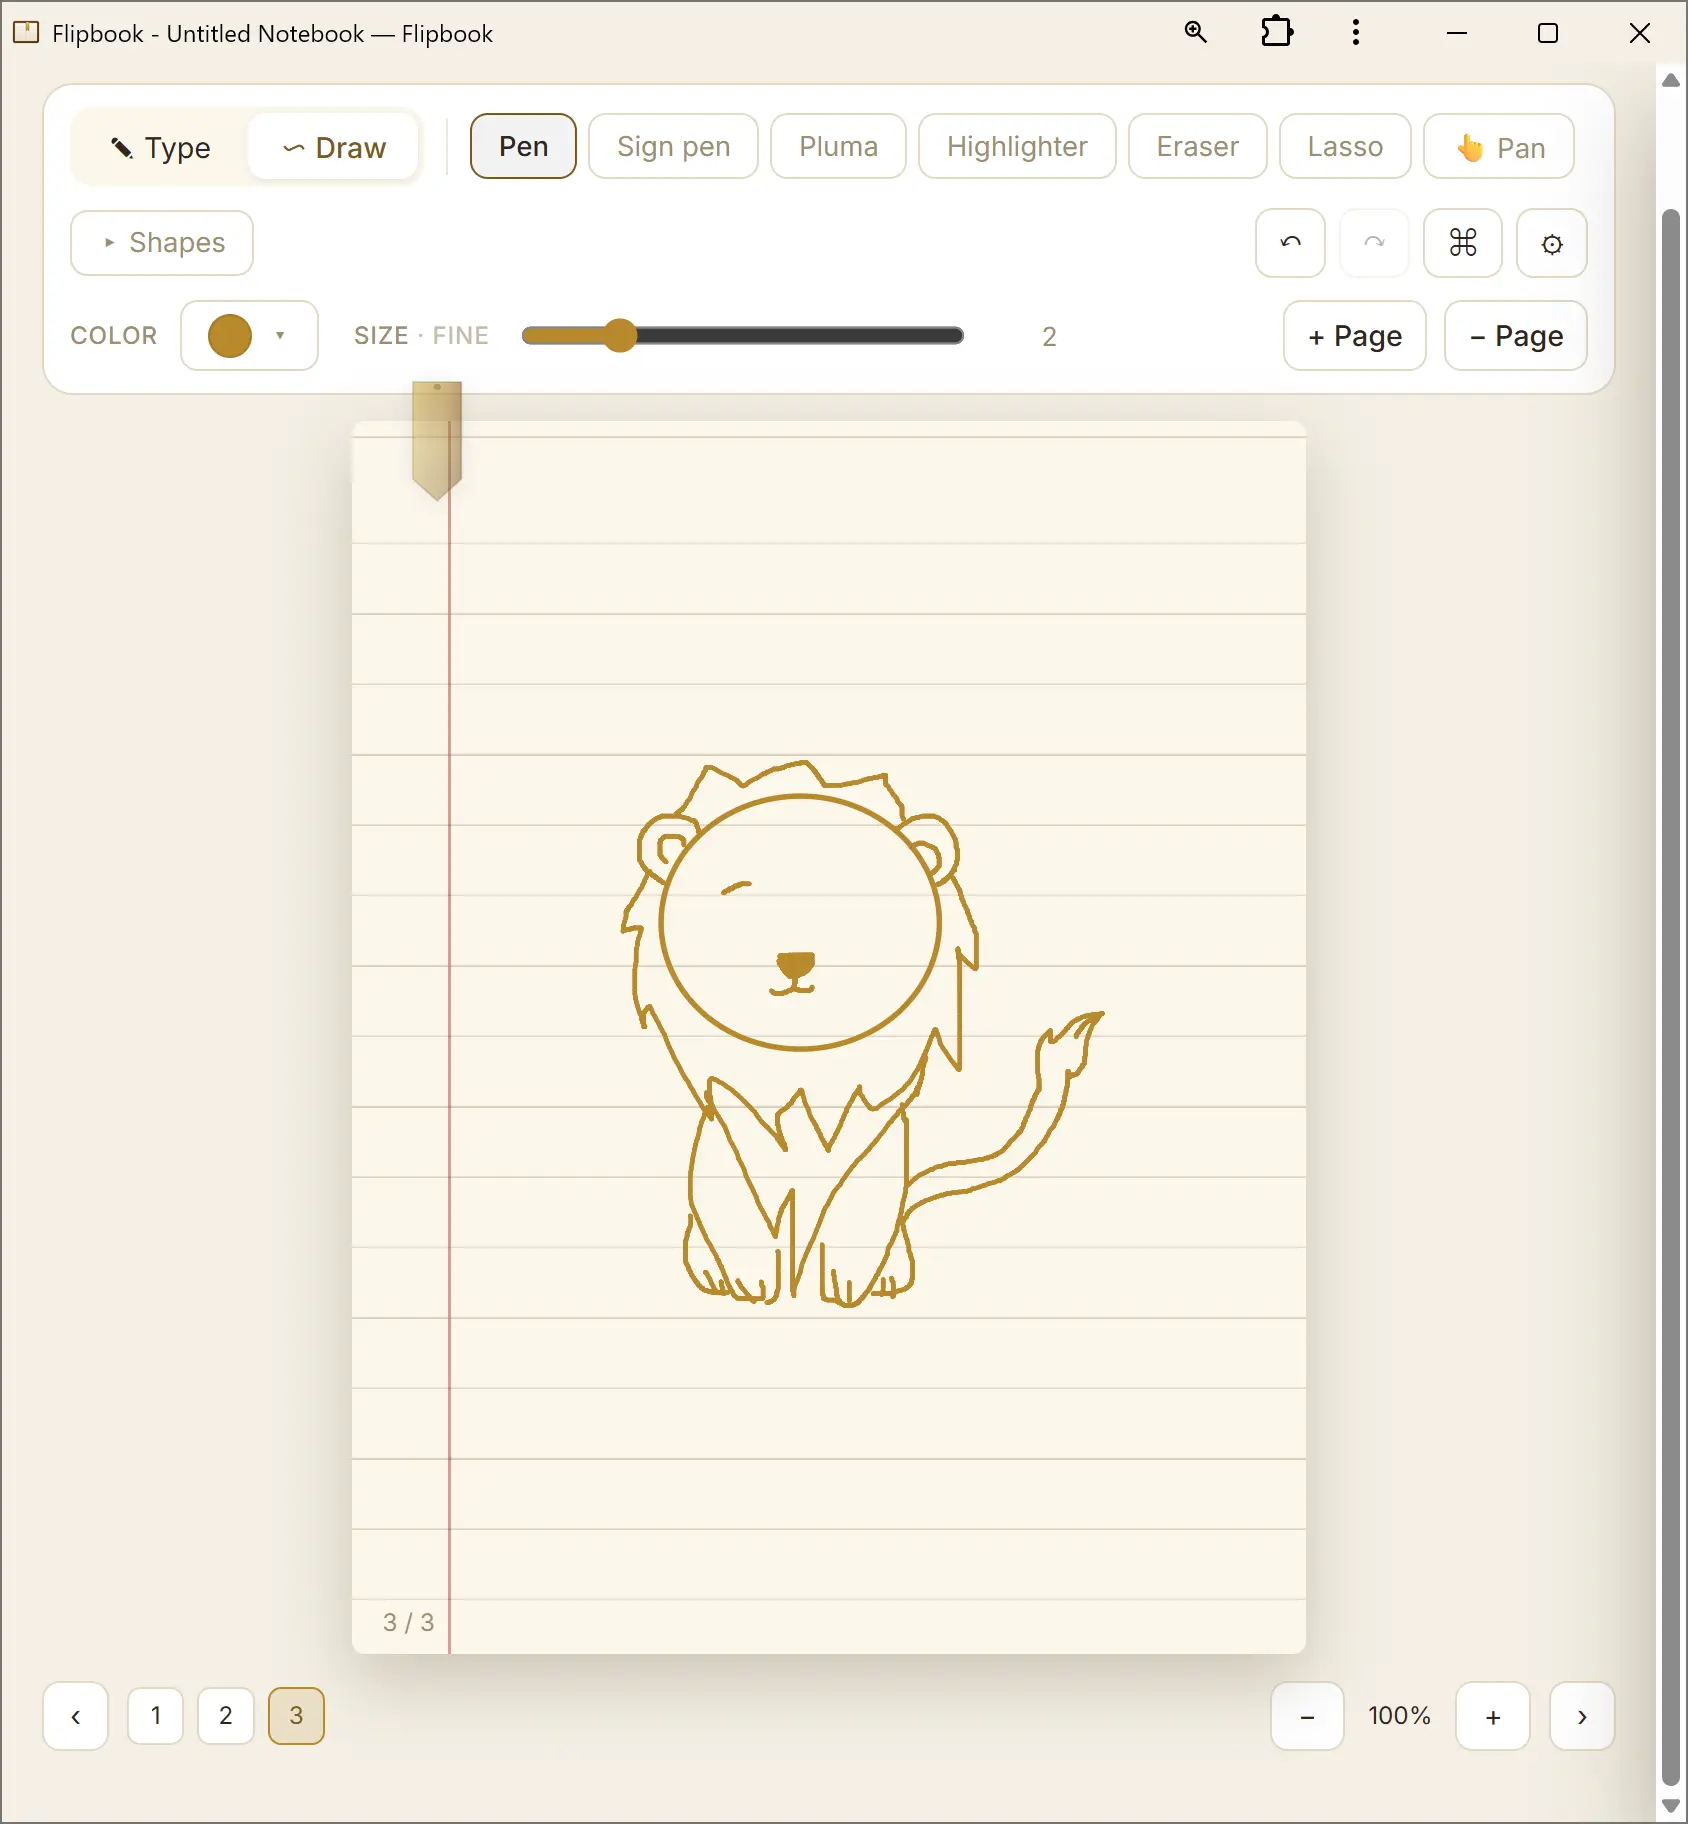Select the Eraser tool
This screenshot has width=1688, height=1824.
[x=1198, y=146]
